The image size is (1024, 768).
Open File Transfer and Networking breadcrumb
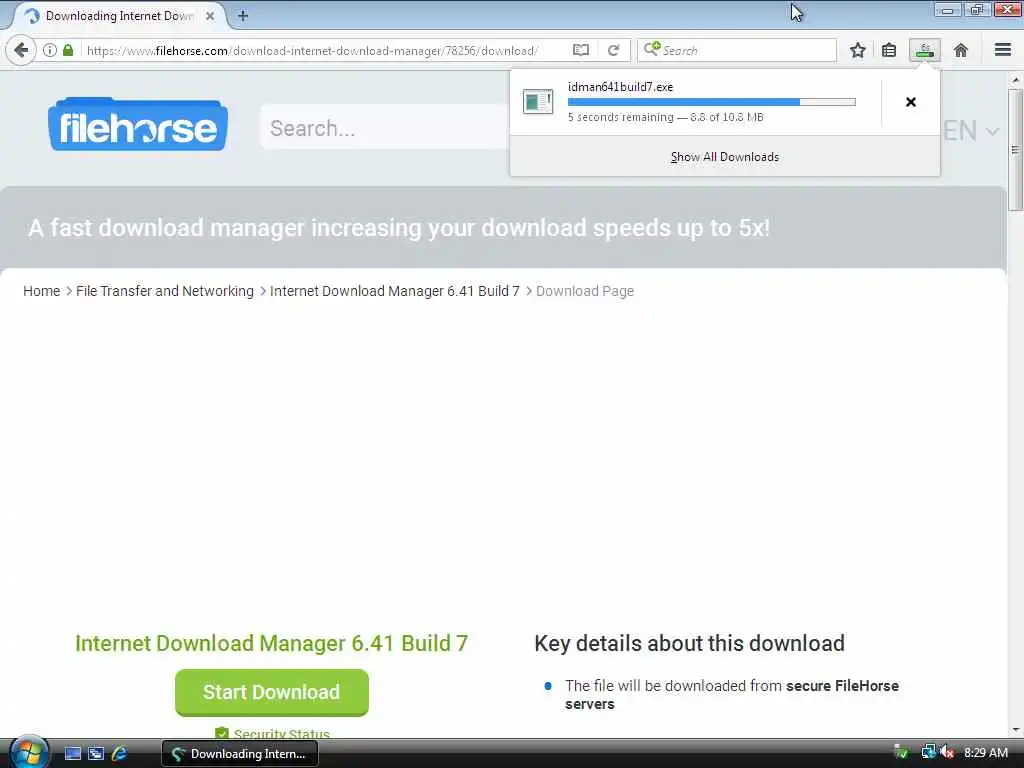click(165, 291)
